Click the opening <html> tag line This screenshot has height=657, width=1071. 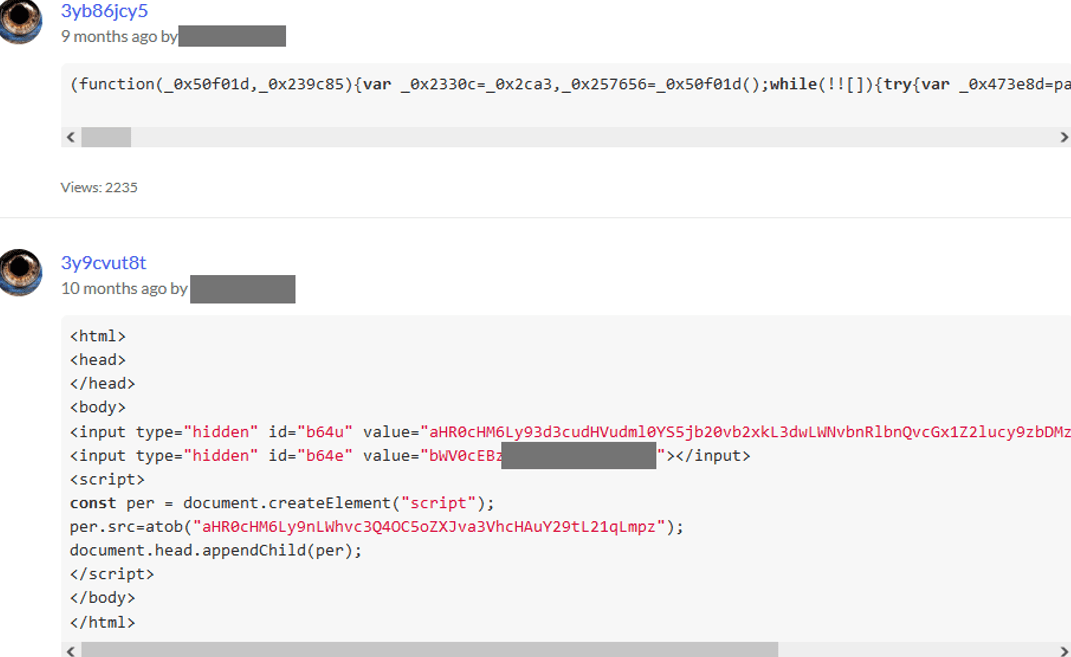tap(98, 336)
